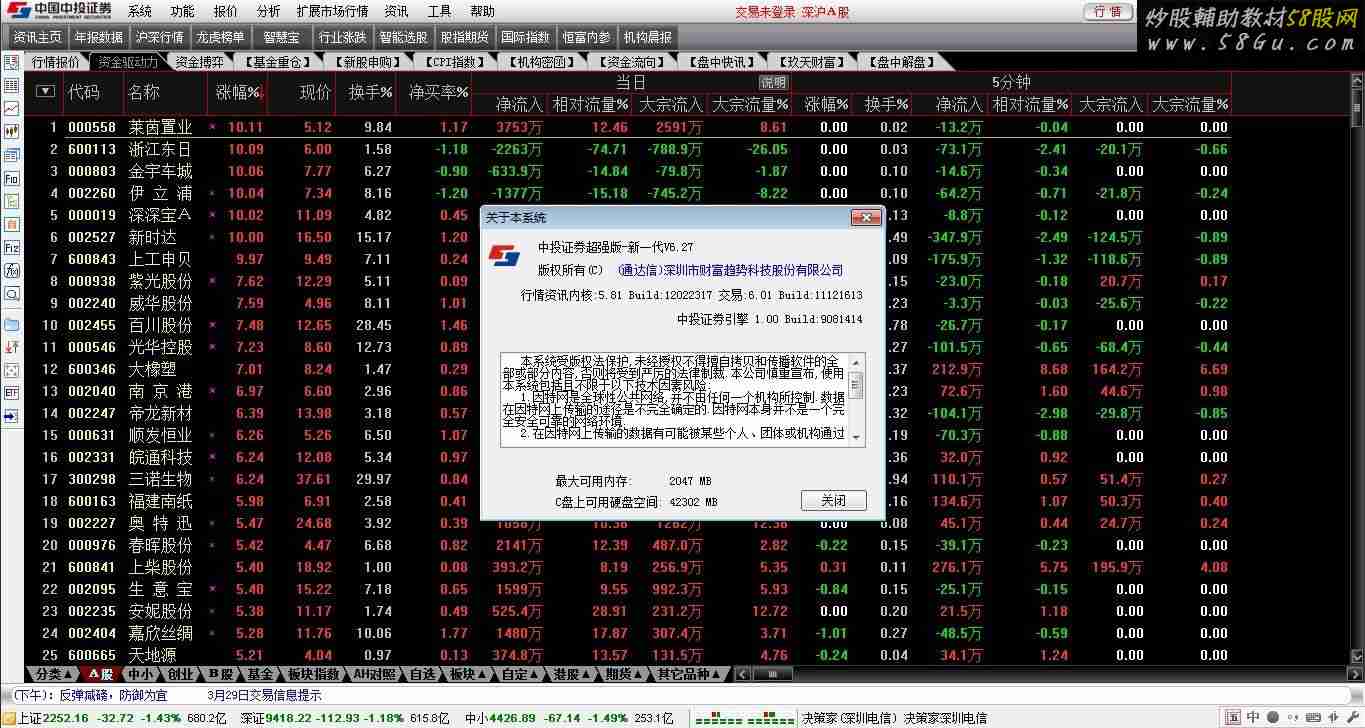This screenshot has height=728, width=1365.
Task: Click the 关闭 button in the about dialog
Action: click(x=833, y=500)
